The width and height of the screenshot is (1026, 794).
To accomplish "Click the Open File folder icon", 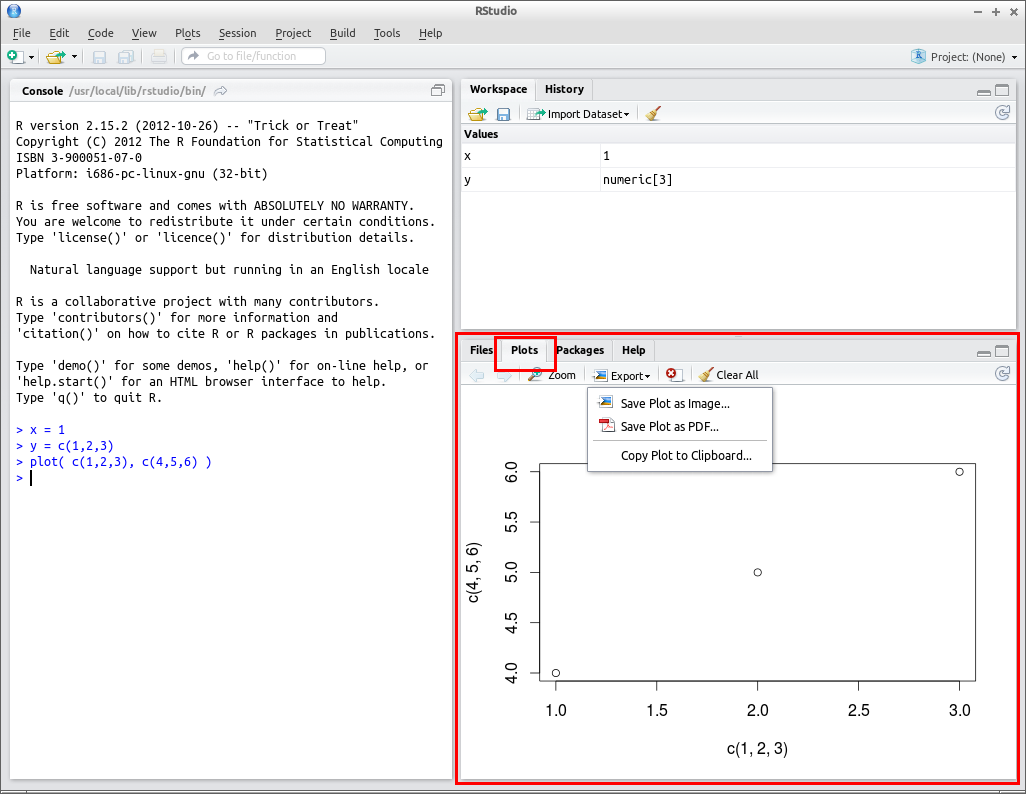I will (x=56, y=57).
